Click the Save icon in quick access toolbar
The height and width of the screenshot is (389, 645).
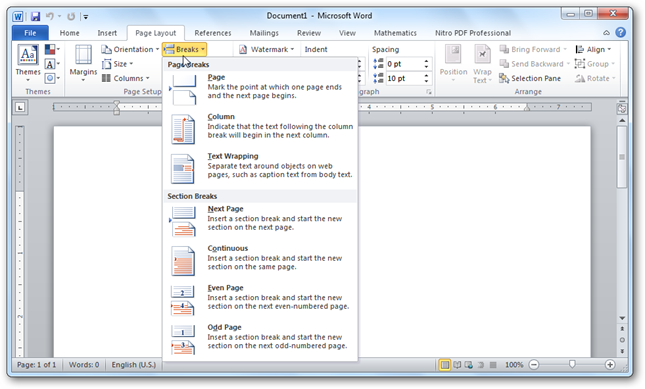pyautogui.click(x=35, y=16)
